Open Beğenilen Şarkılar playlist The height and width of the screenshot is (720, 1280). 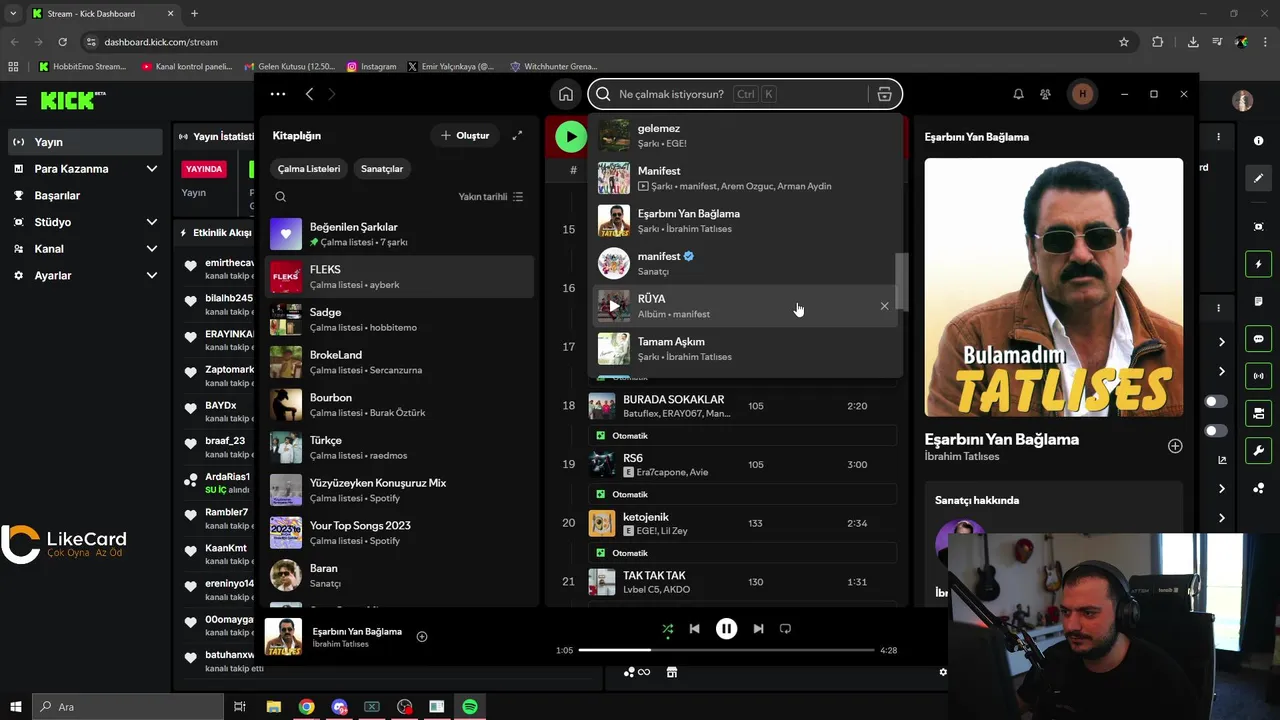400,234
